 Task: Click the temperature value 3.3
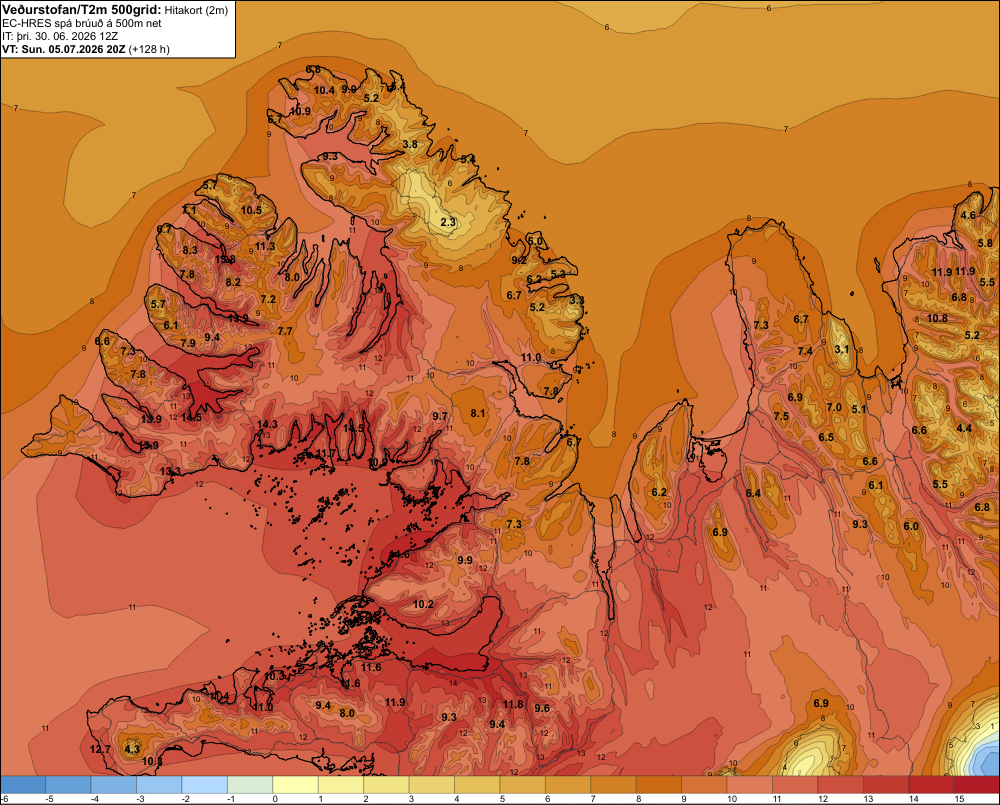pyautogui.click(x=577, y=300)
